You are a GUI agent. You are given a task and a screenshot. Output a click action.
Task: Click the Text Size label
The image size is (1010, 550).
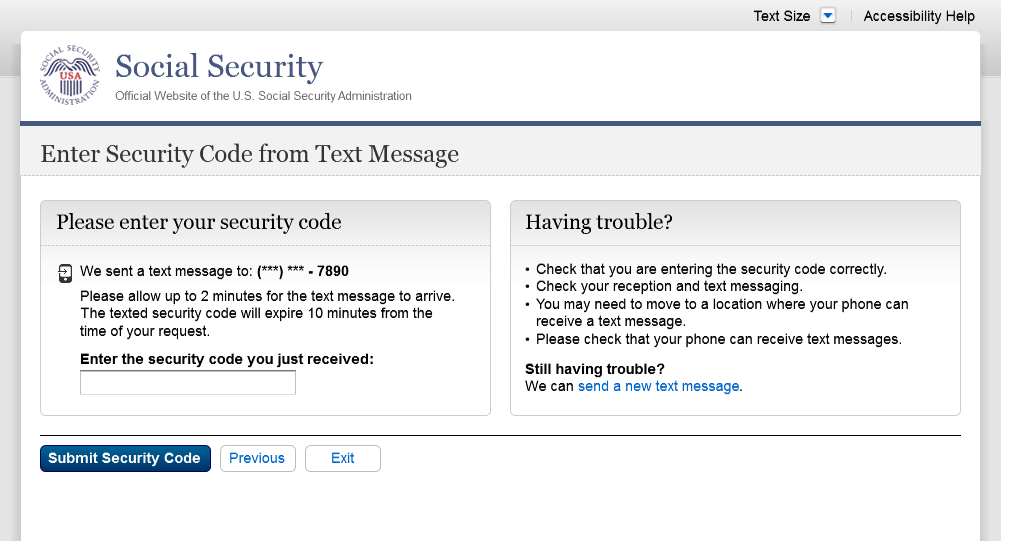(781, 16)
